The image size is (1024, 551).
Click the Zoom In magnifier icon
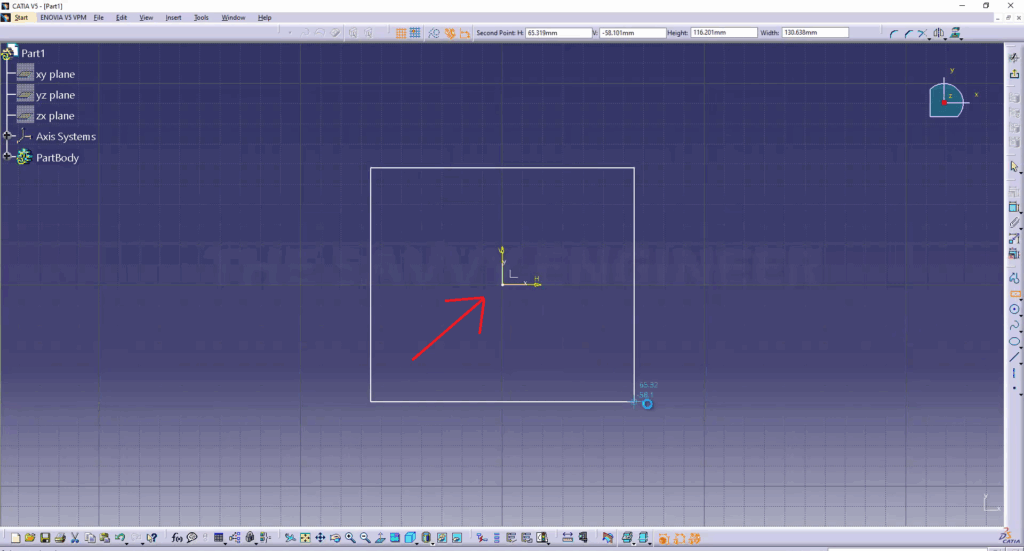[x=350, y=538]
